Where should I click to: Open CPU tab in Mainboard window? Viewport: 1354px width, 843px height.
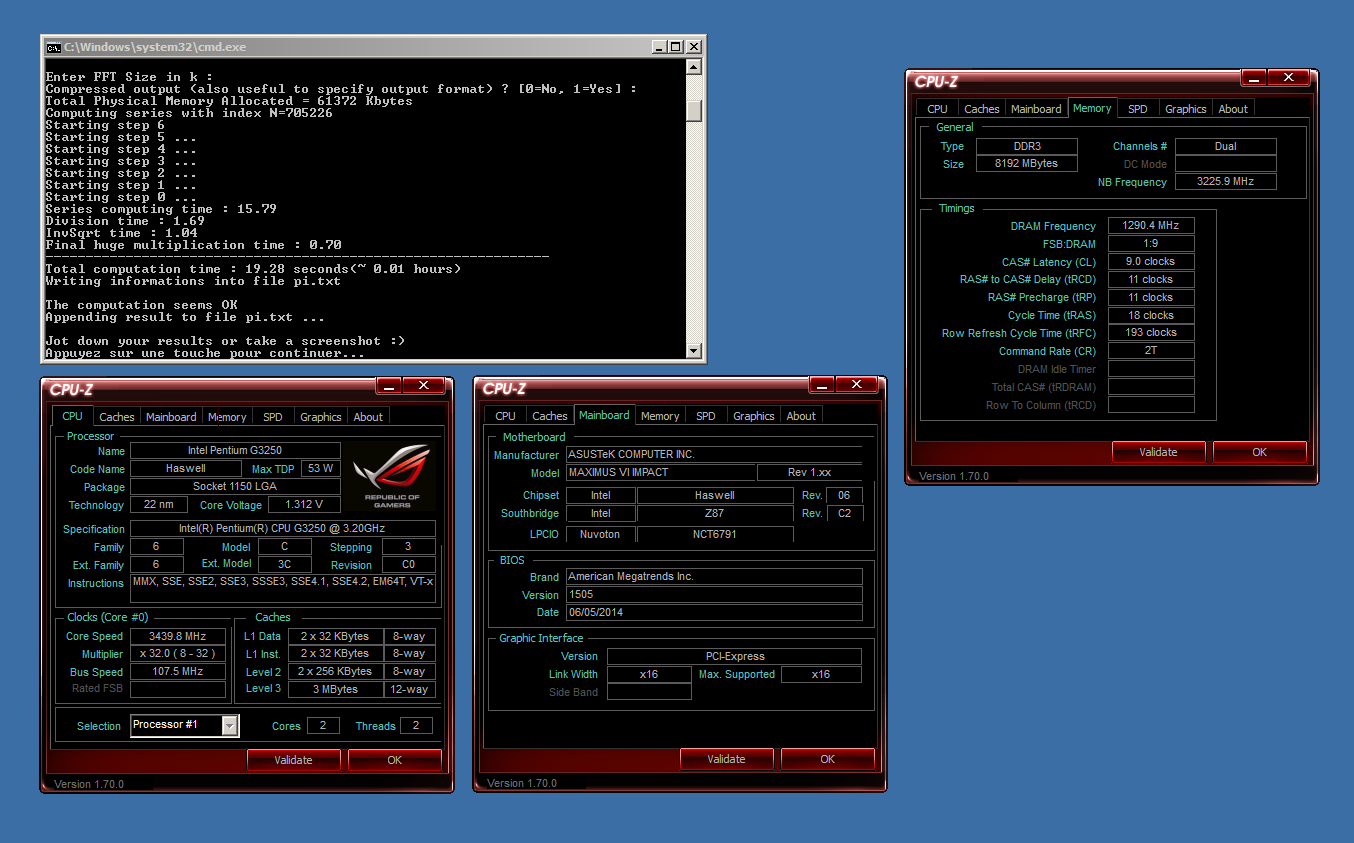pyautogui.click(x=506, y=416)
